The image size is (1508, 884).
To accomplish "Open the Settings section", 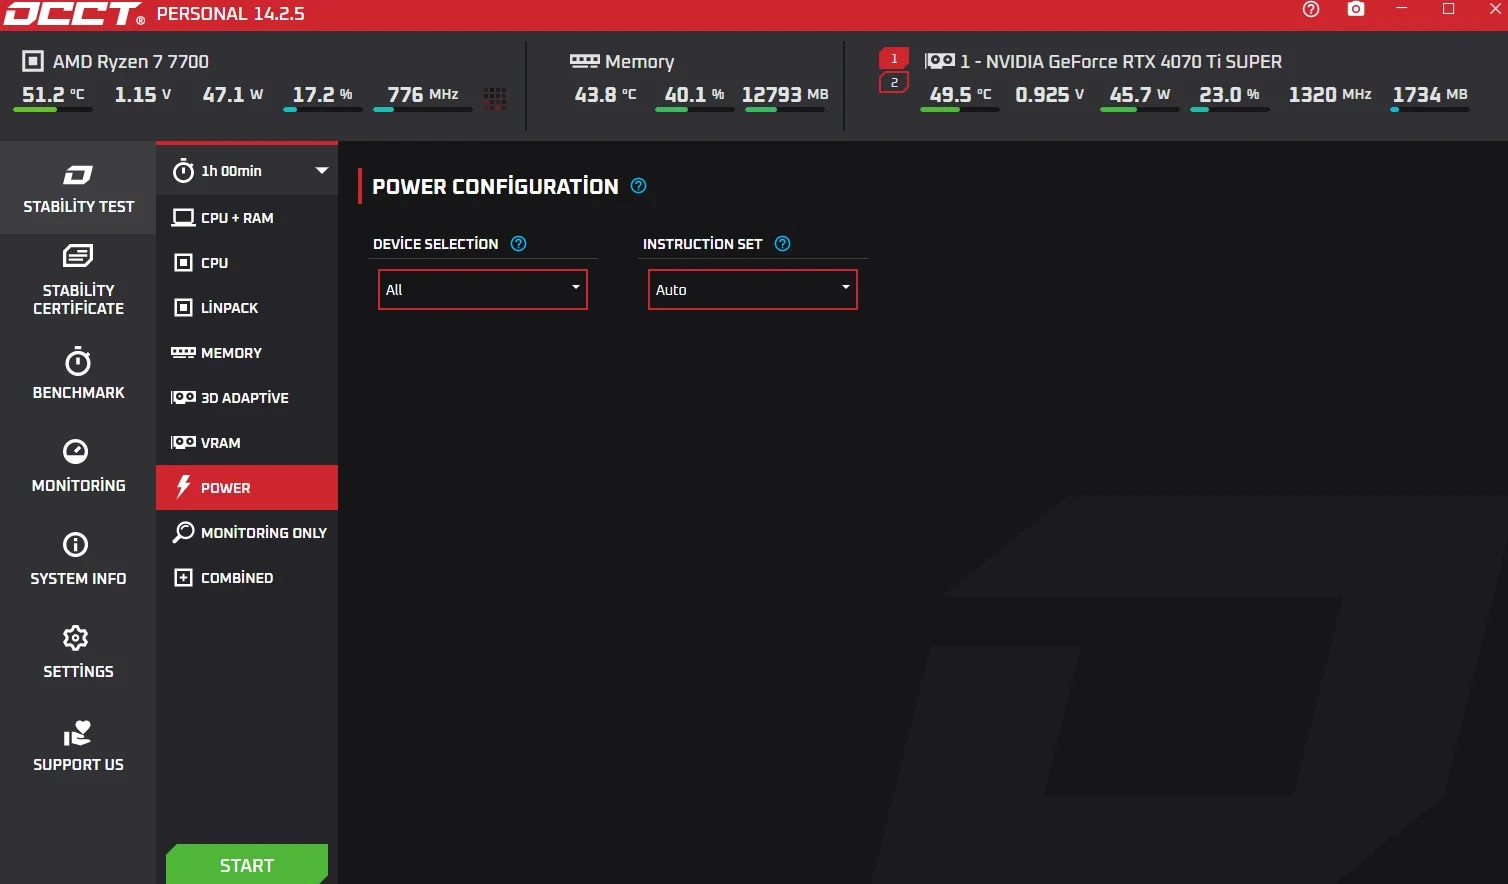I will (78, 652).
